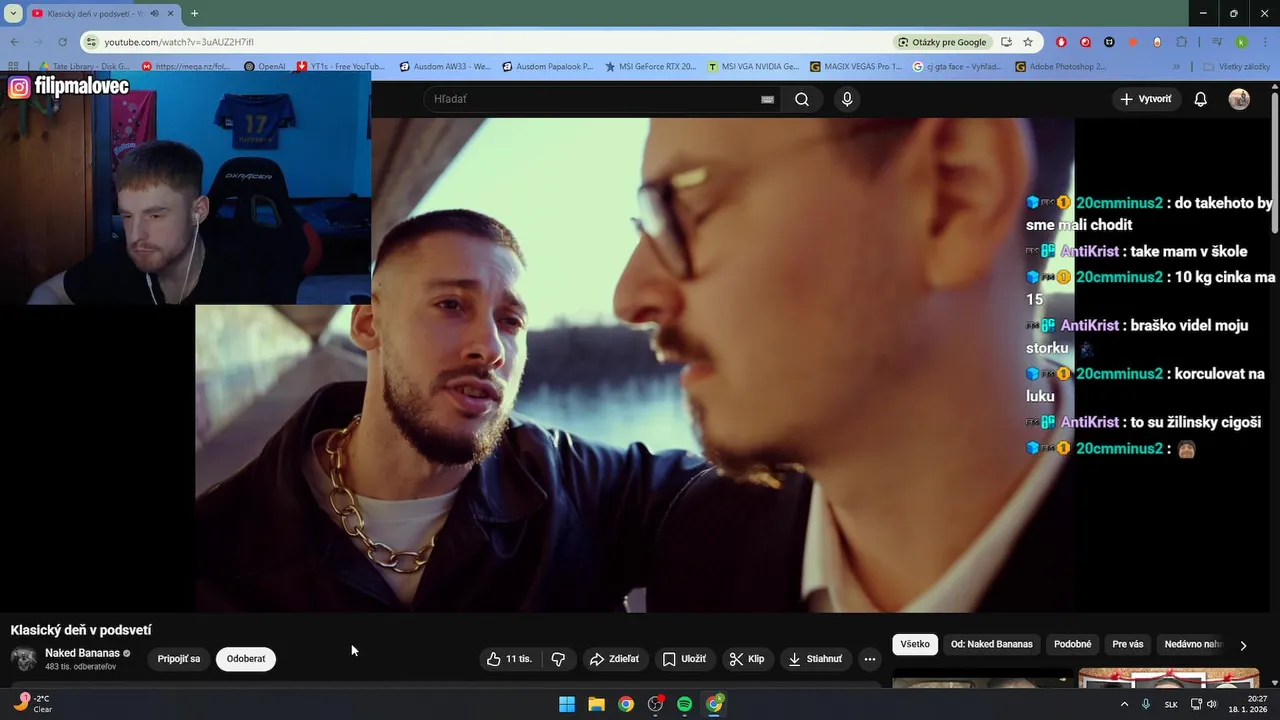Select the Podobné filter chip

point(1073,644)
